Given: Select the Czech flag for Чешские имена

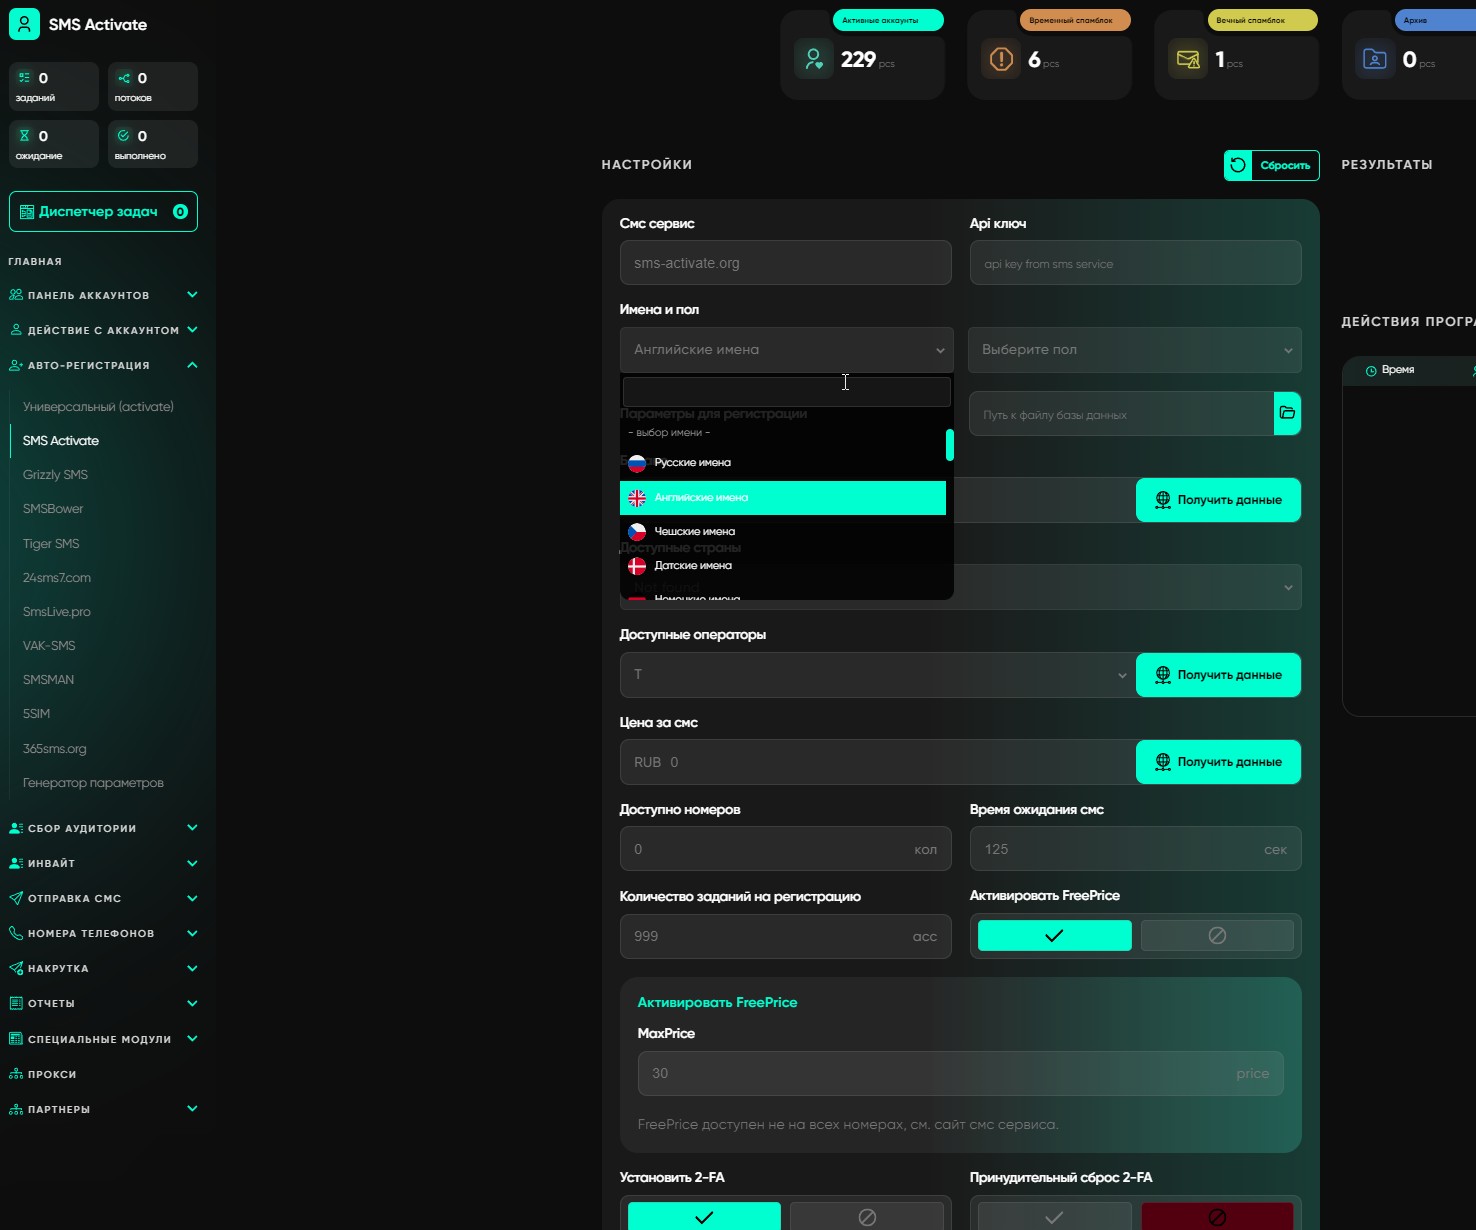Looking at the screenshot, I should click(637, 532).
